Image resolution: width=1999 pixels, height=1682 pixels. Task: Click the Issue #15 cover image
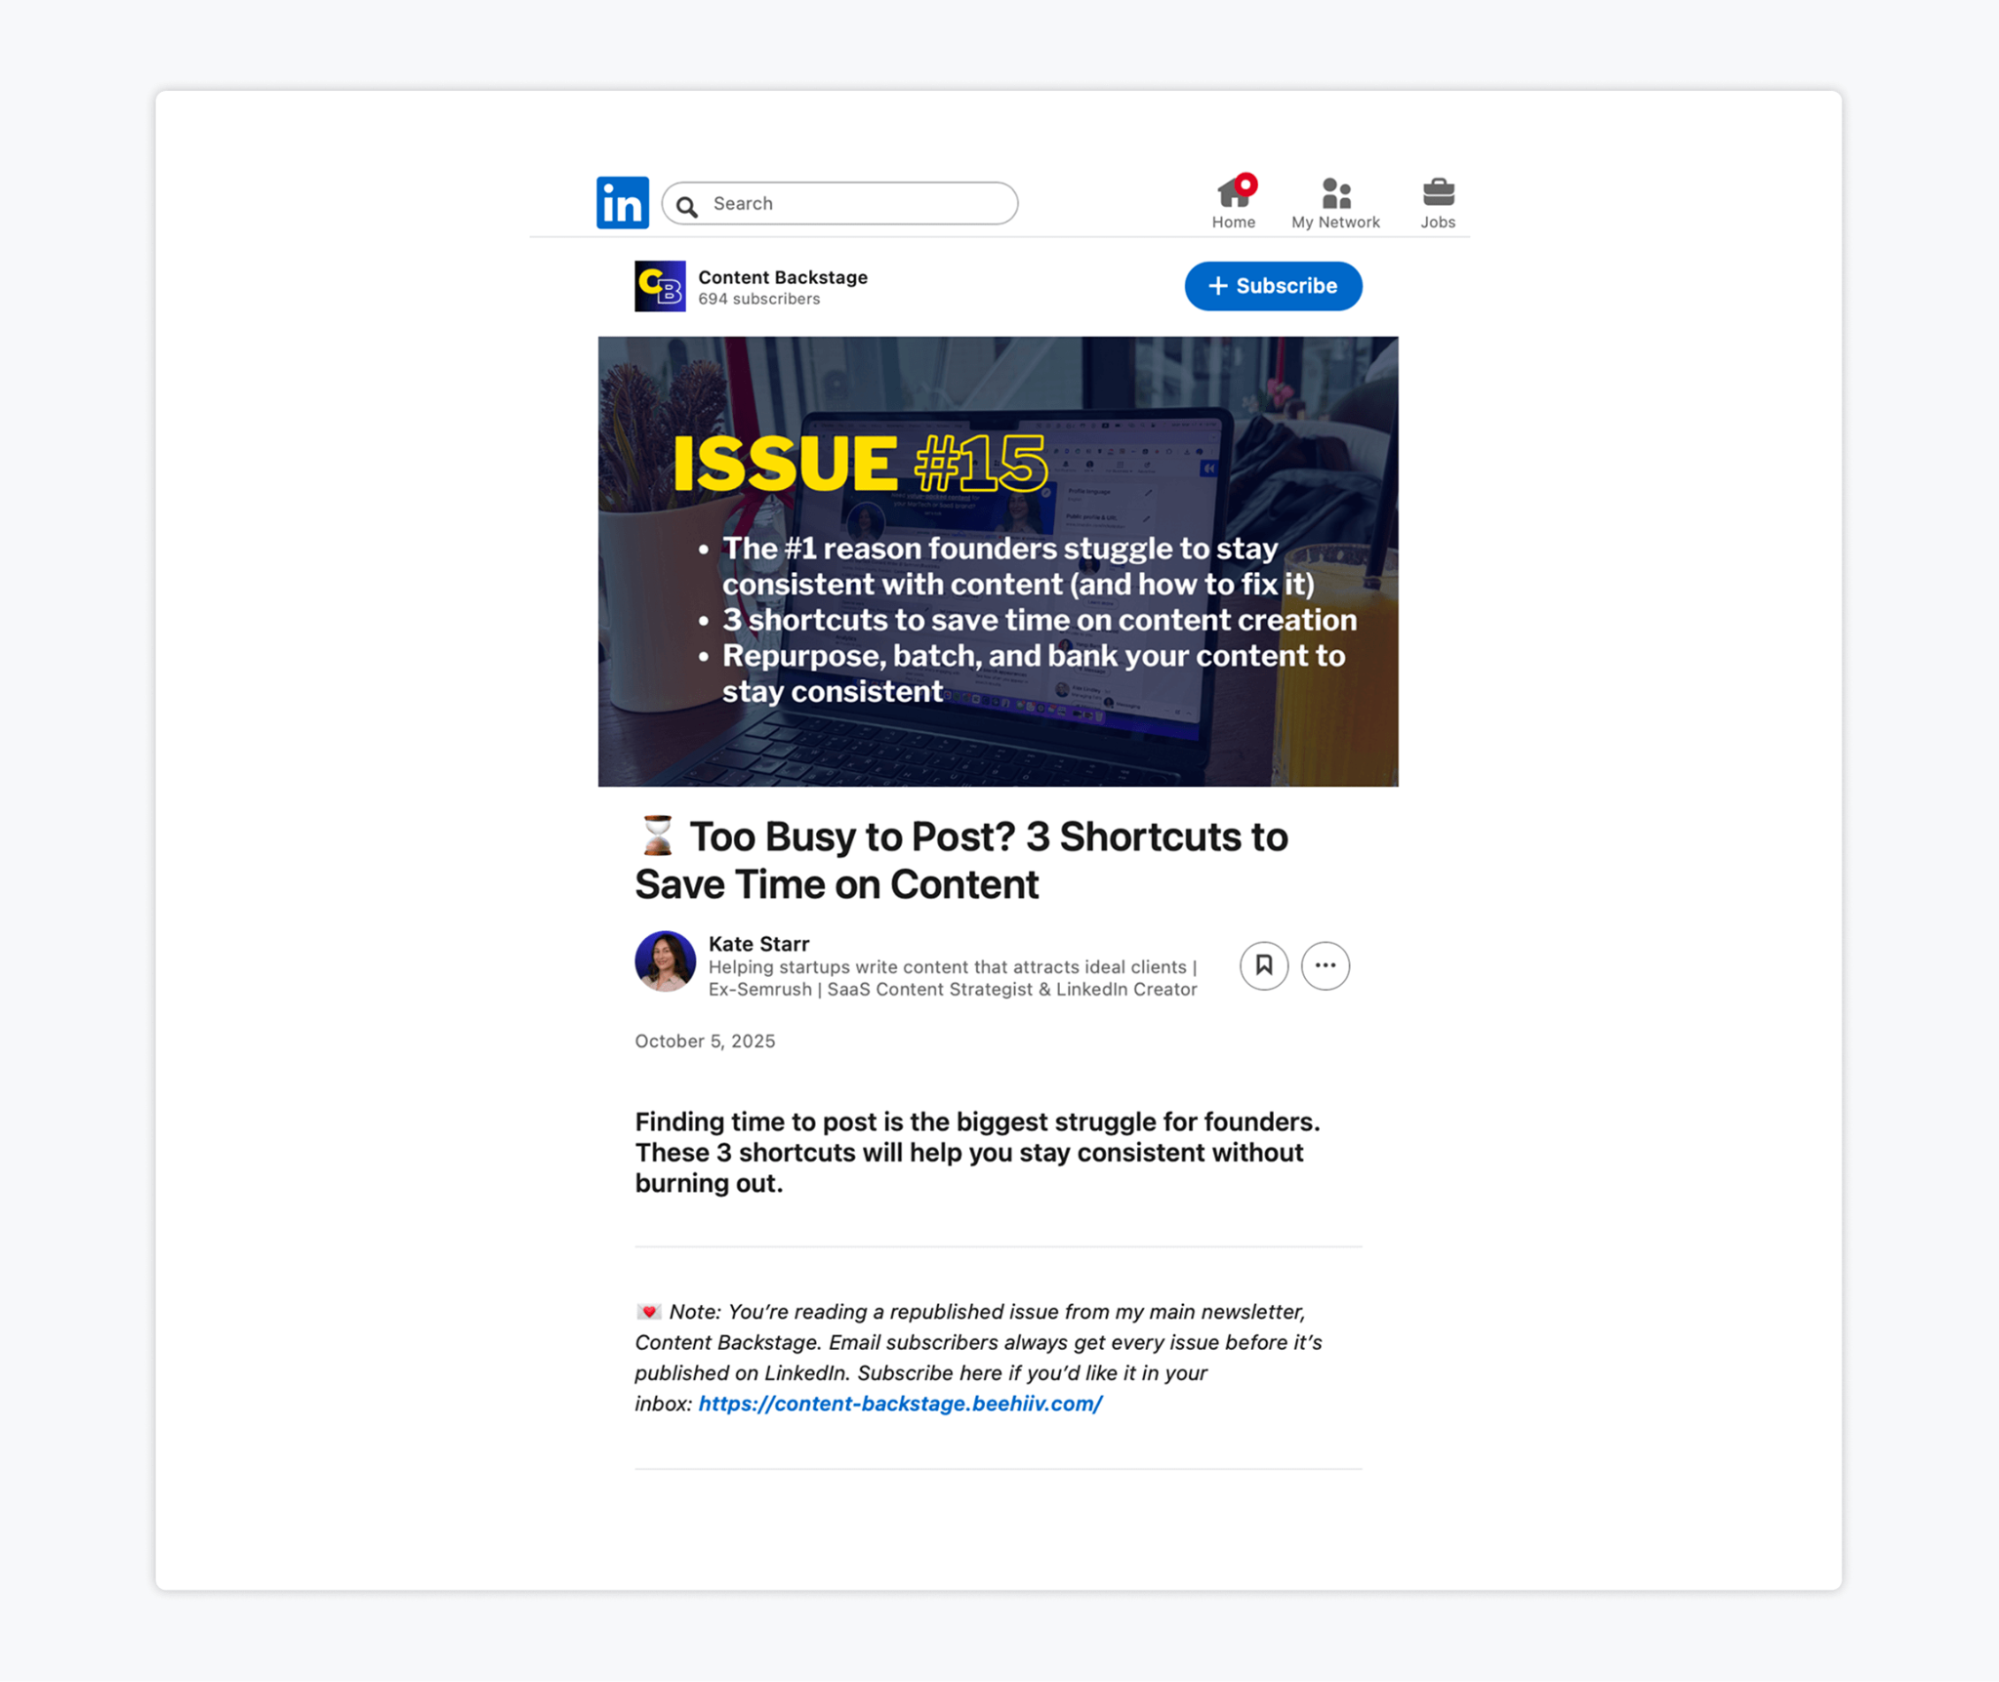(997, 561)
